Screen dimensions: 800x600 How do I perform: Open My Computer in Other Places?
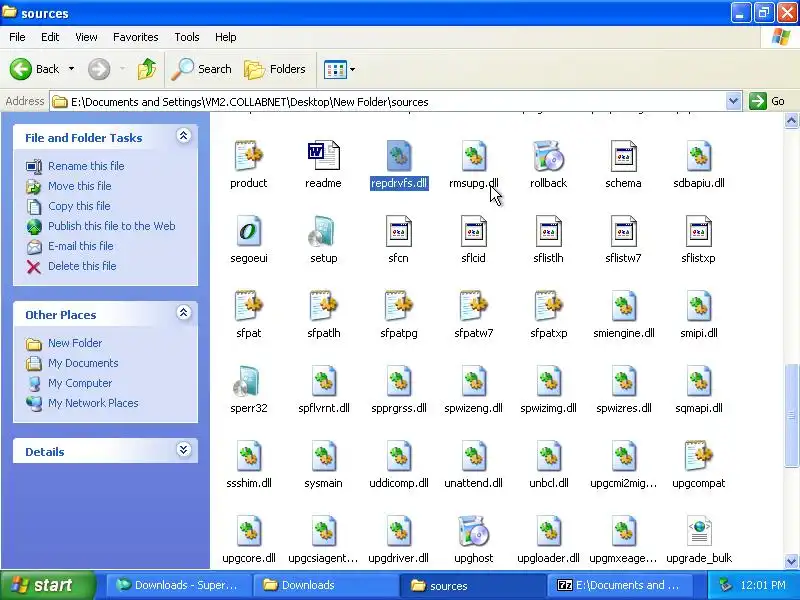(x=80, y=383)
